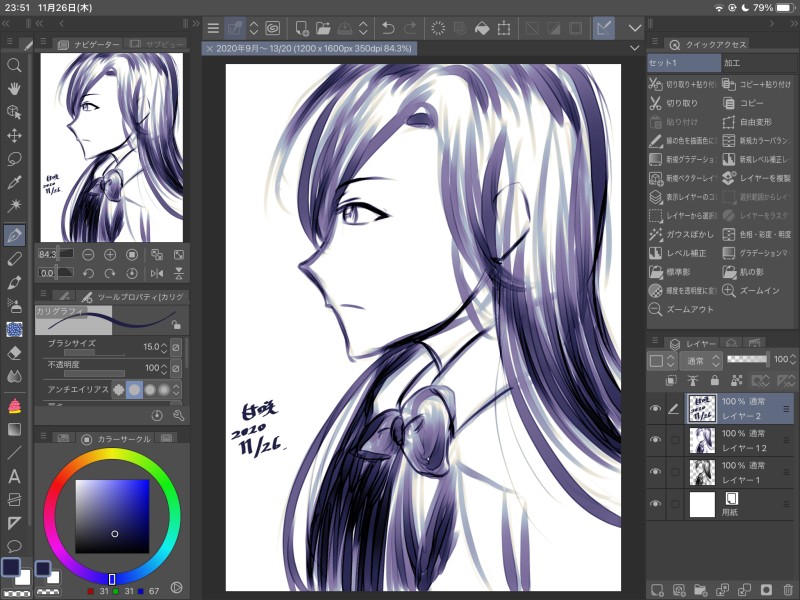Switch to the サブビュー tab

click(x=156, y=44)
